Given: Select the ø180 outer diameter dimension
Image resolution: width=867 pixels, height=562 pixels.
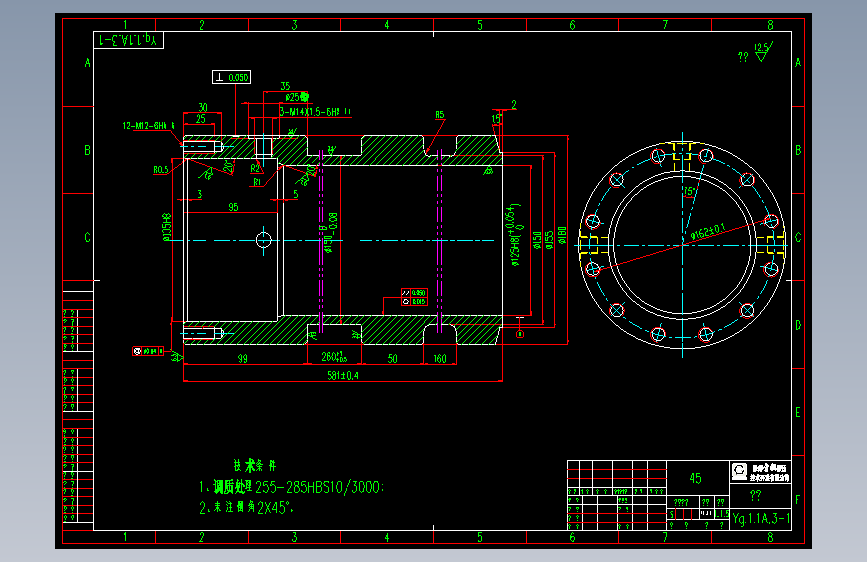Looking at the screenshot, I should point(562,235).
